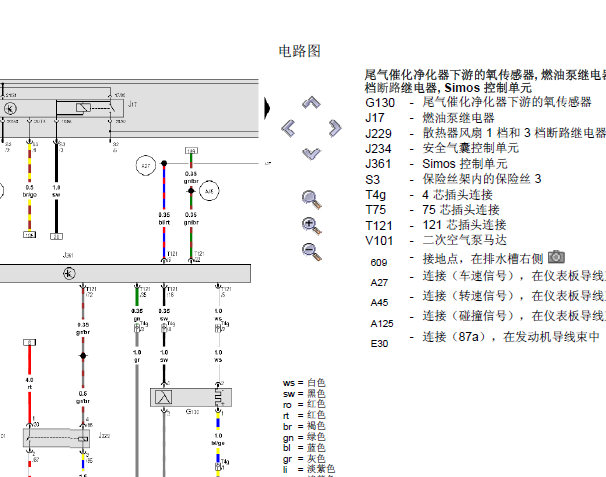Viewport: 606px width, 477px height.
Task: Select the E30 connection code in legend
Action: coord(379,344)
